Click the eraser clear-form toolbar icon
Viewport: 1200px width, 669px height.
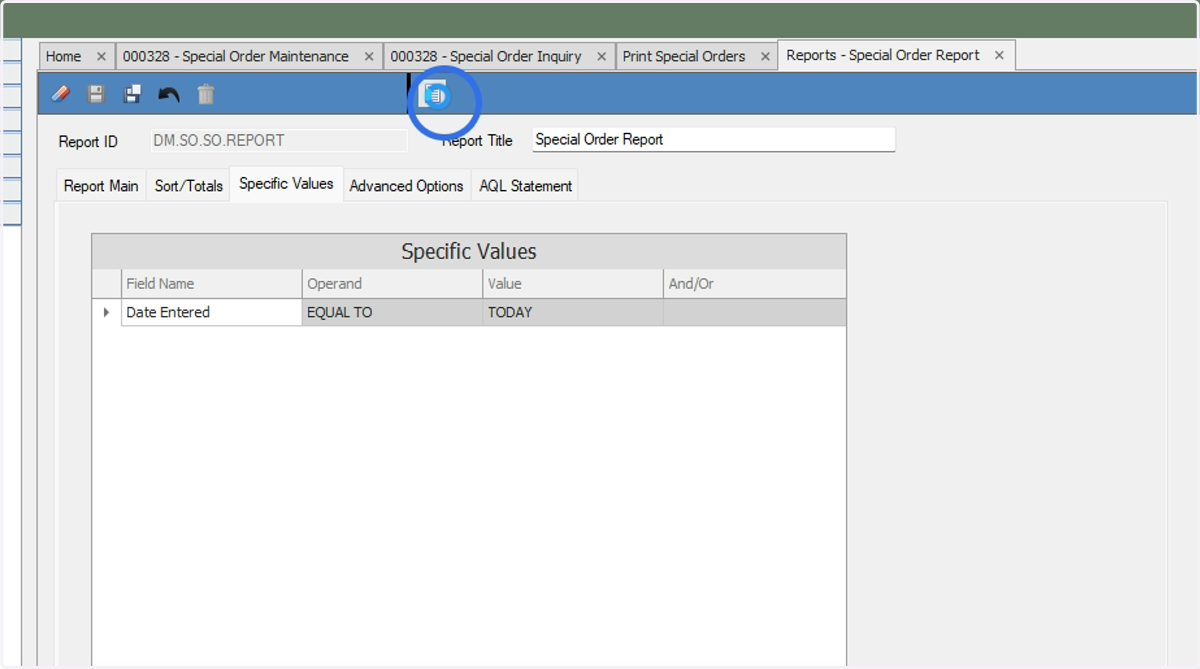(60, 94)
